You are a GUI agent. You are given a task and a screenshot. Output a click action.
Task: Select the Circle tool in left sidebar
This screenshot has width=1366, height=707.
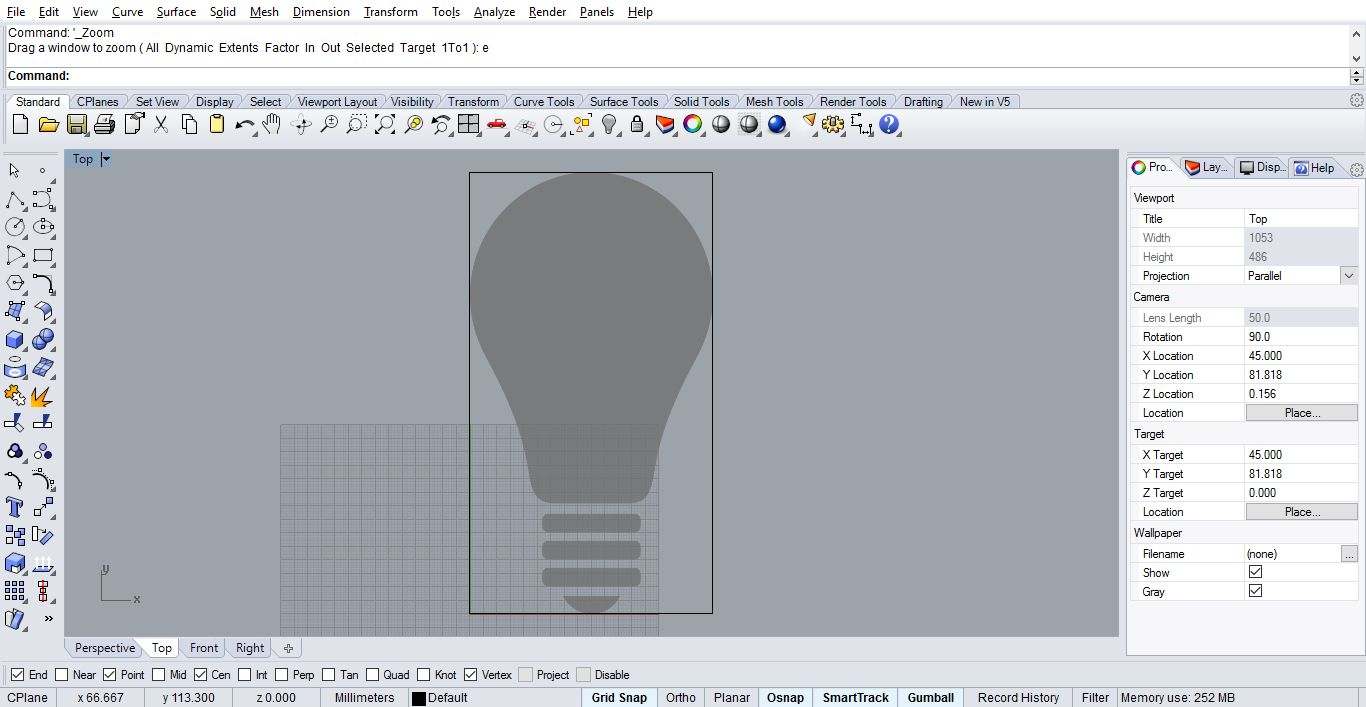[15, 227]
